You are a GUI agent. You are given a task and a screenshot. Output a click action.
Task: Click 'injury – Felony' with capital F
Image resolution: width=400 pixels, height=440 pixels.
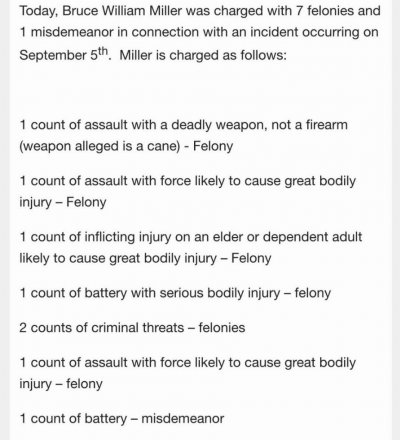tap(63, 202)
